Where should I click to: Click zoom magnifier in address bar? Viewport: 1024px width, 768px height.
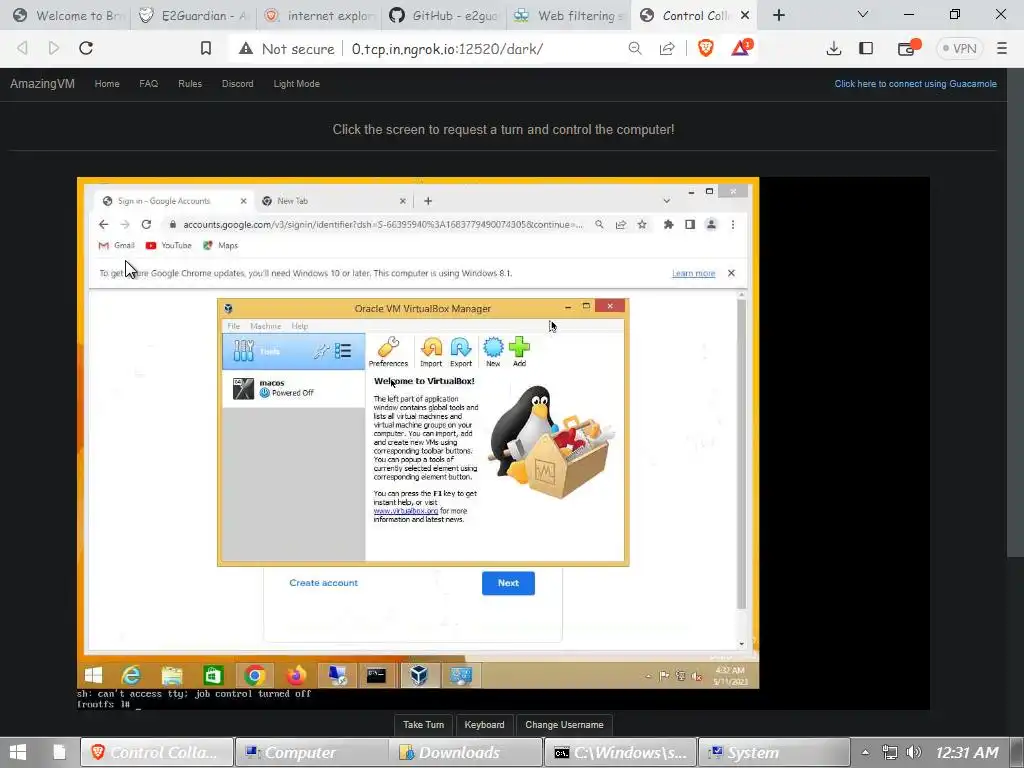click(x=635, y=48)
